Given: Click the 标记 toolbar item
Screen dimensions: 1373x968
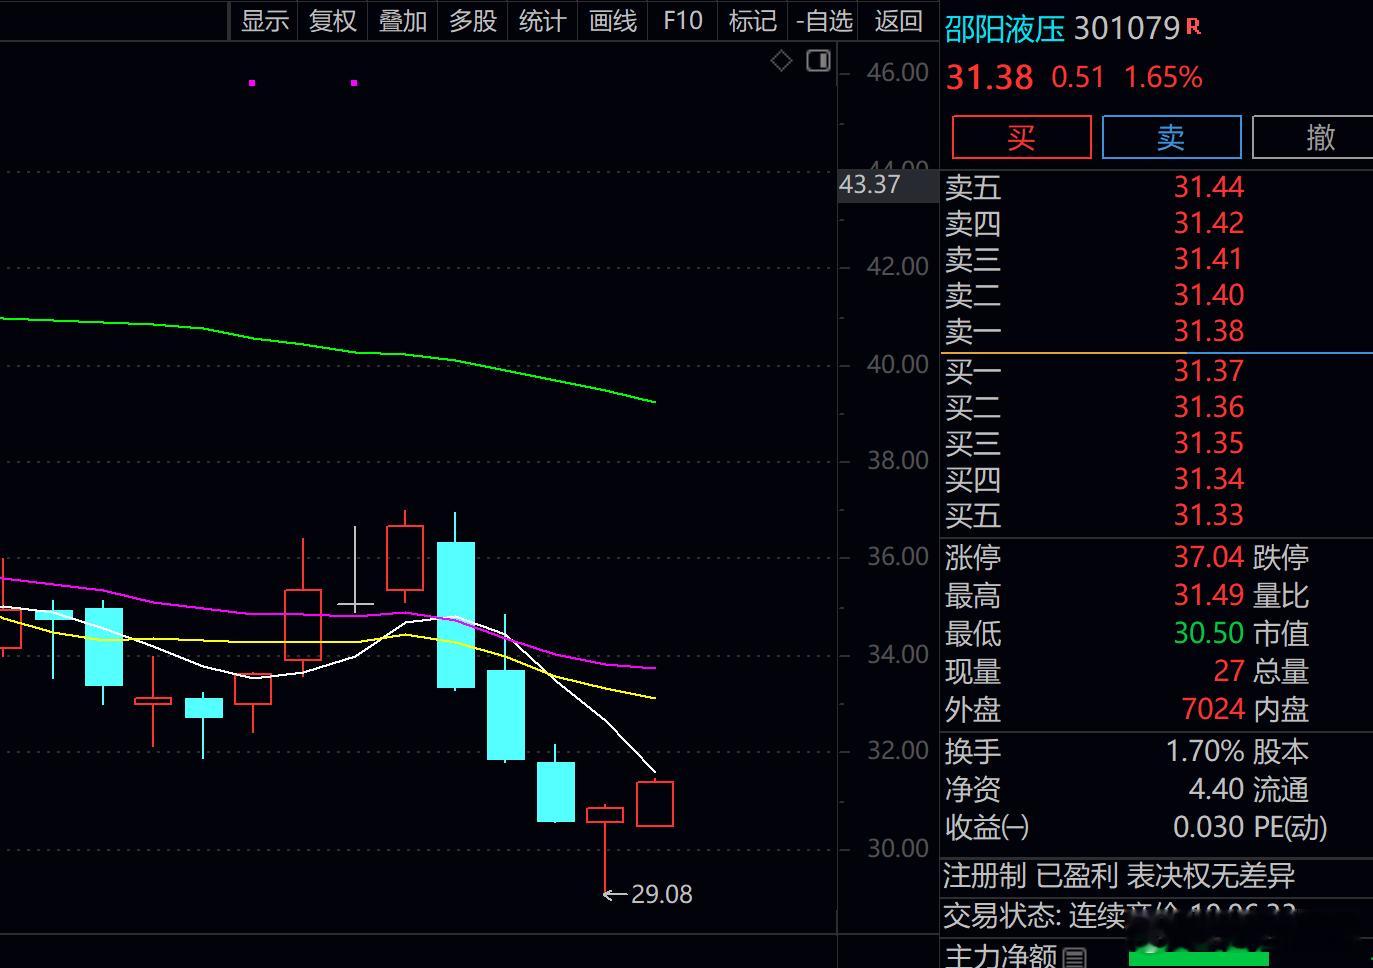Looking at the screenshot, I should (x=753, y=21).
